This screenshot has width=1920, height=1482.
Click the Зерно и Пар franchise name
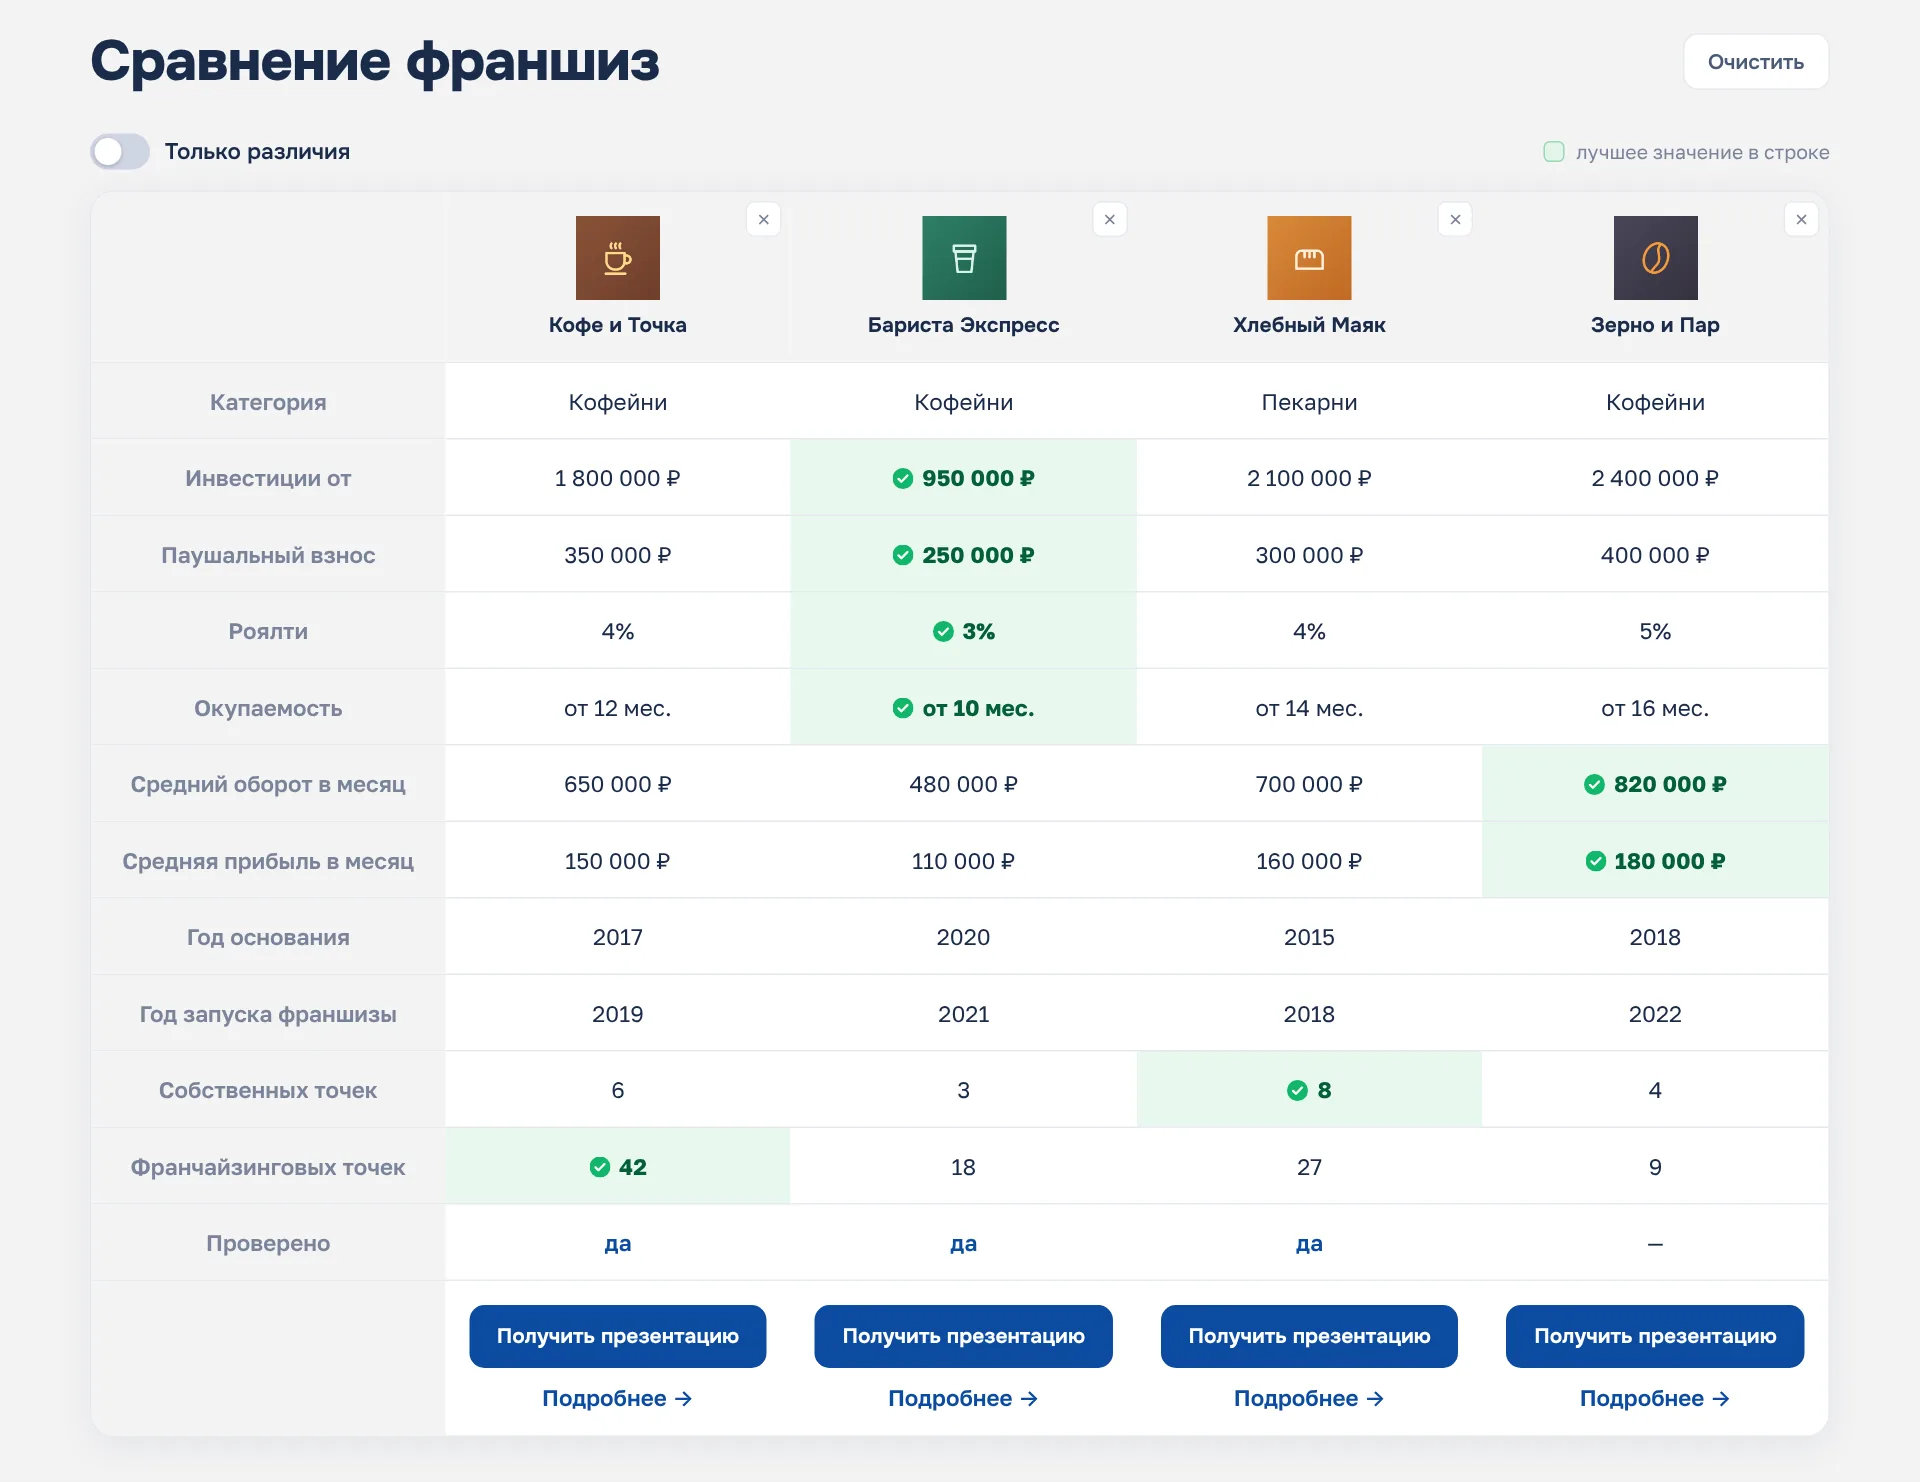[x=1655, y=325]
